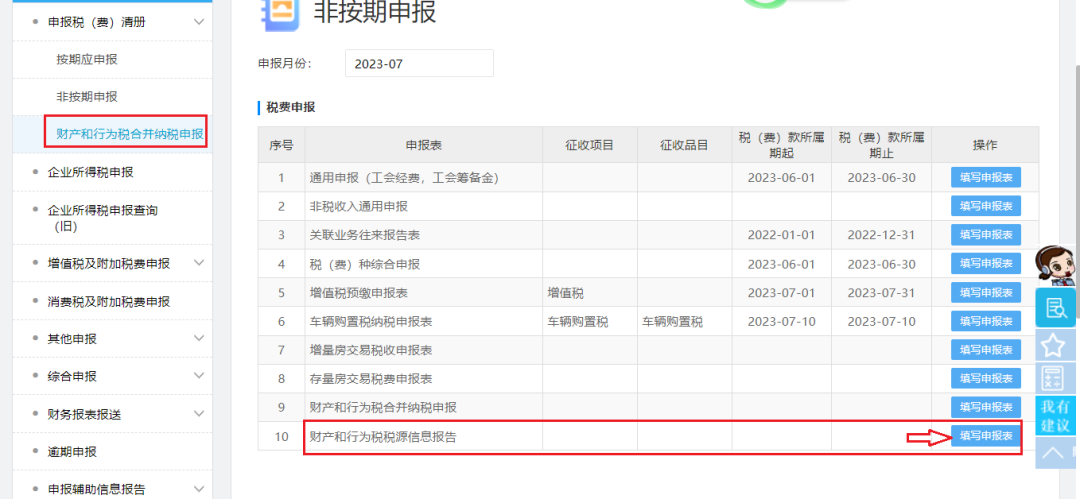Select 财产和行为税合并纳税申报 in the sidebar
The height and width of the screenshot is (499, 1080).
[129, 134]
